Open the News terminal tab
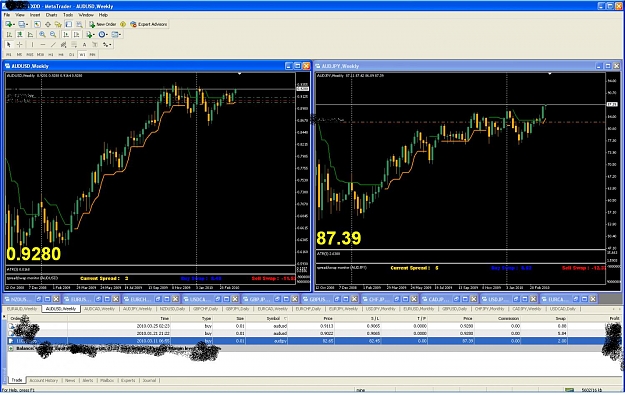 [70, 381]
